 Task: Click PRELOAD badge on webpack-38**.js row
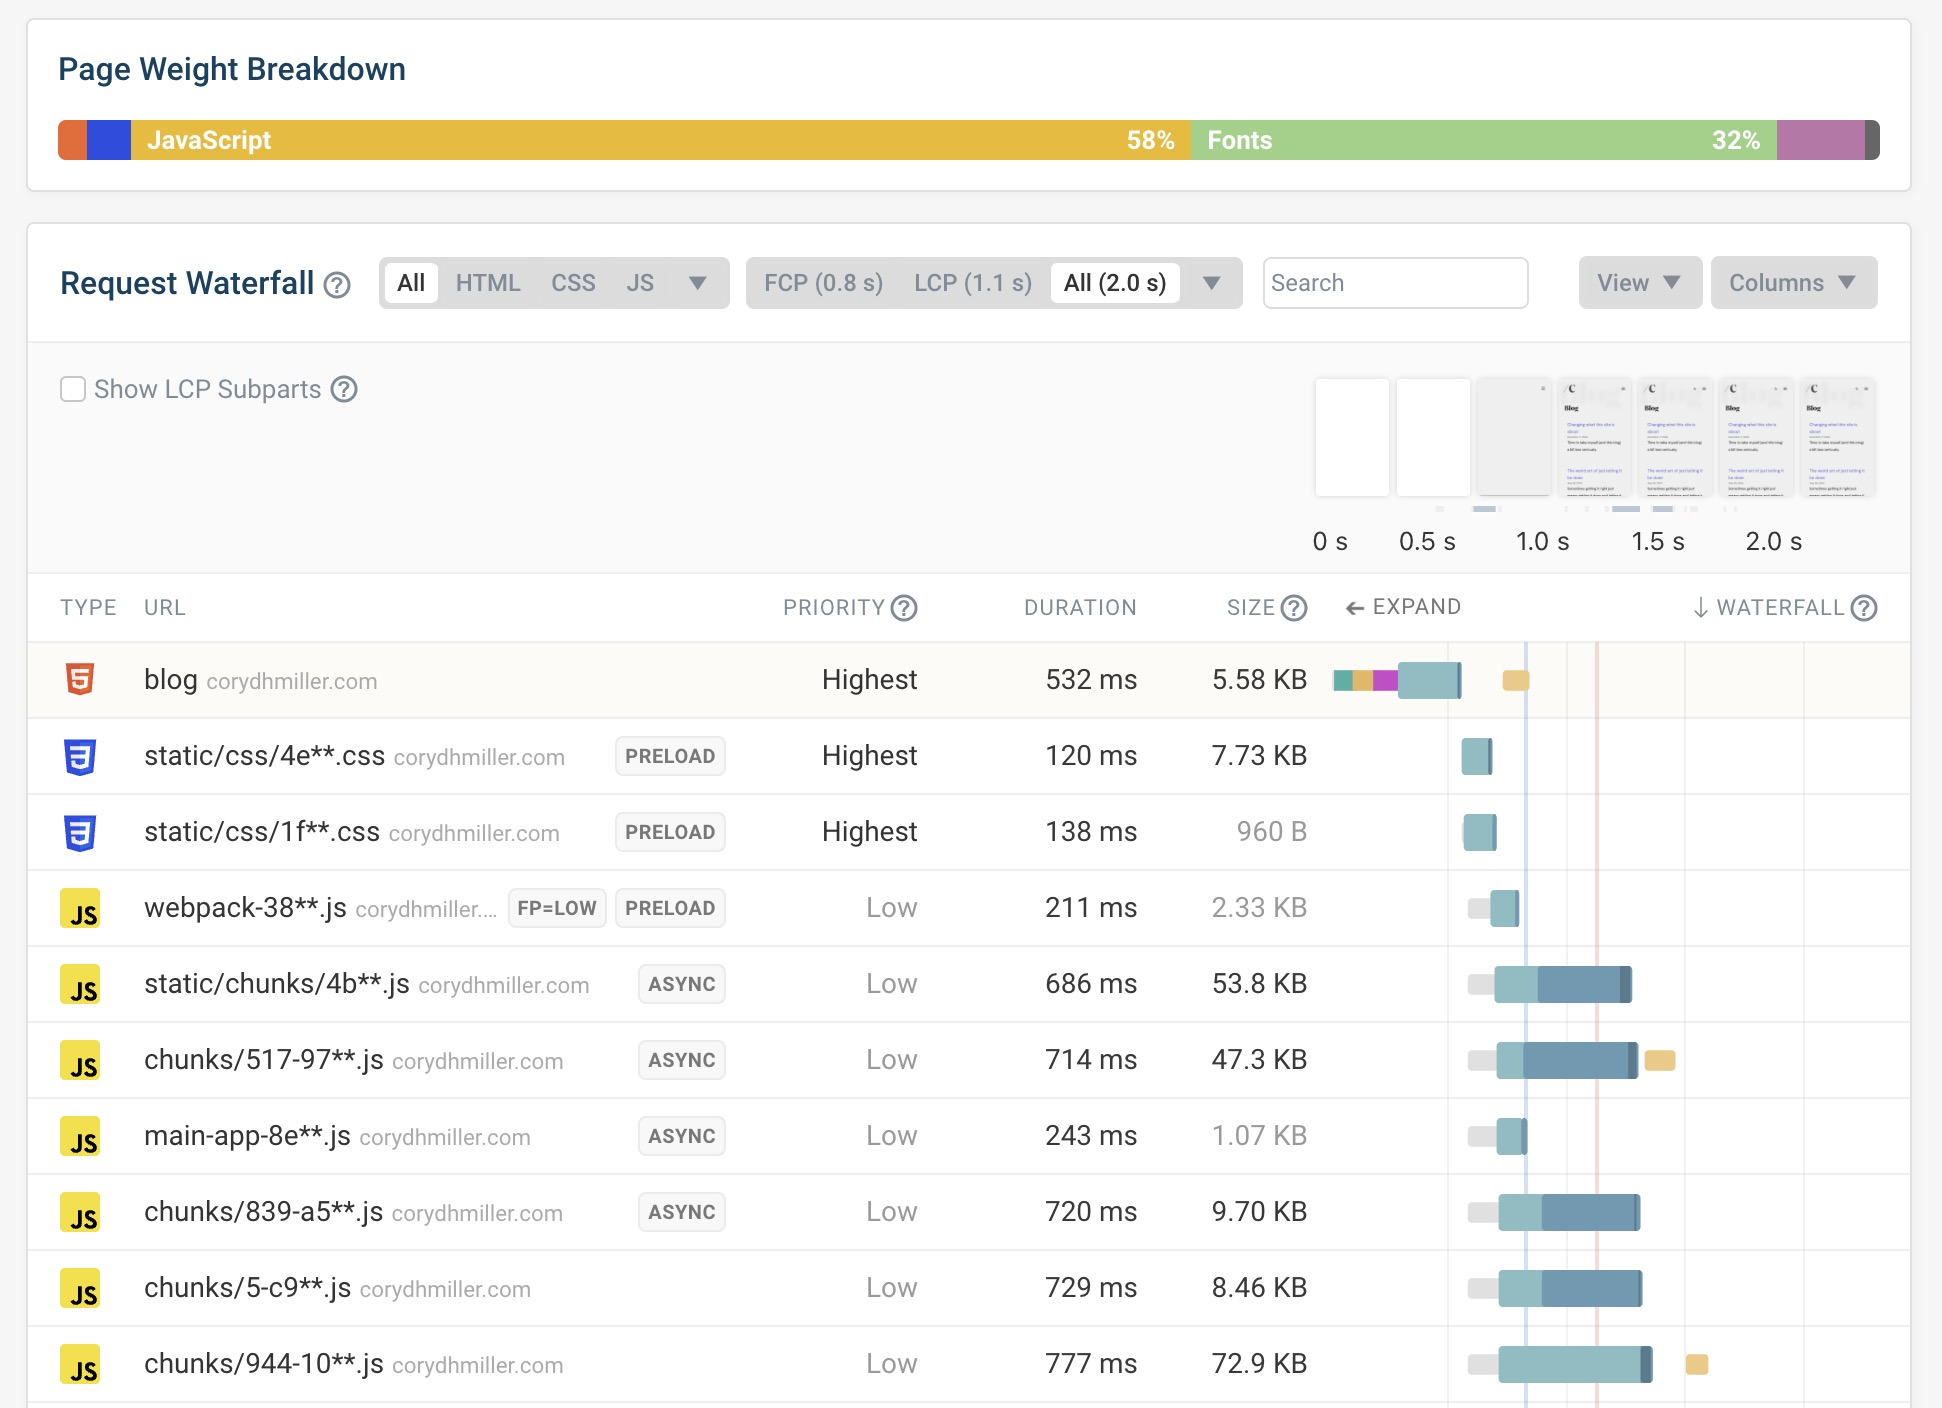(670, 908)
